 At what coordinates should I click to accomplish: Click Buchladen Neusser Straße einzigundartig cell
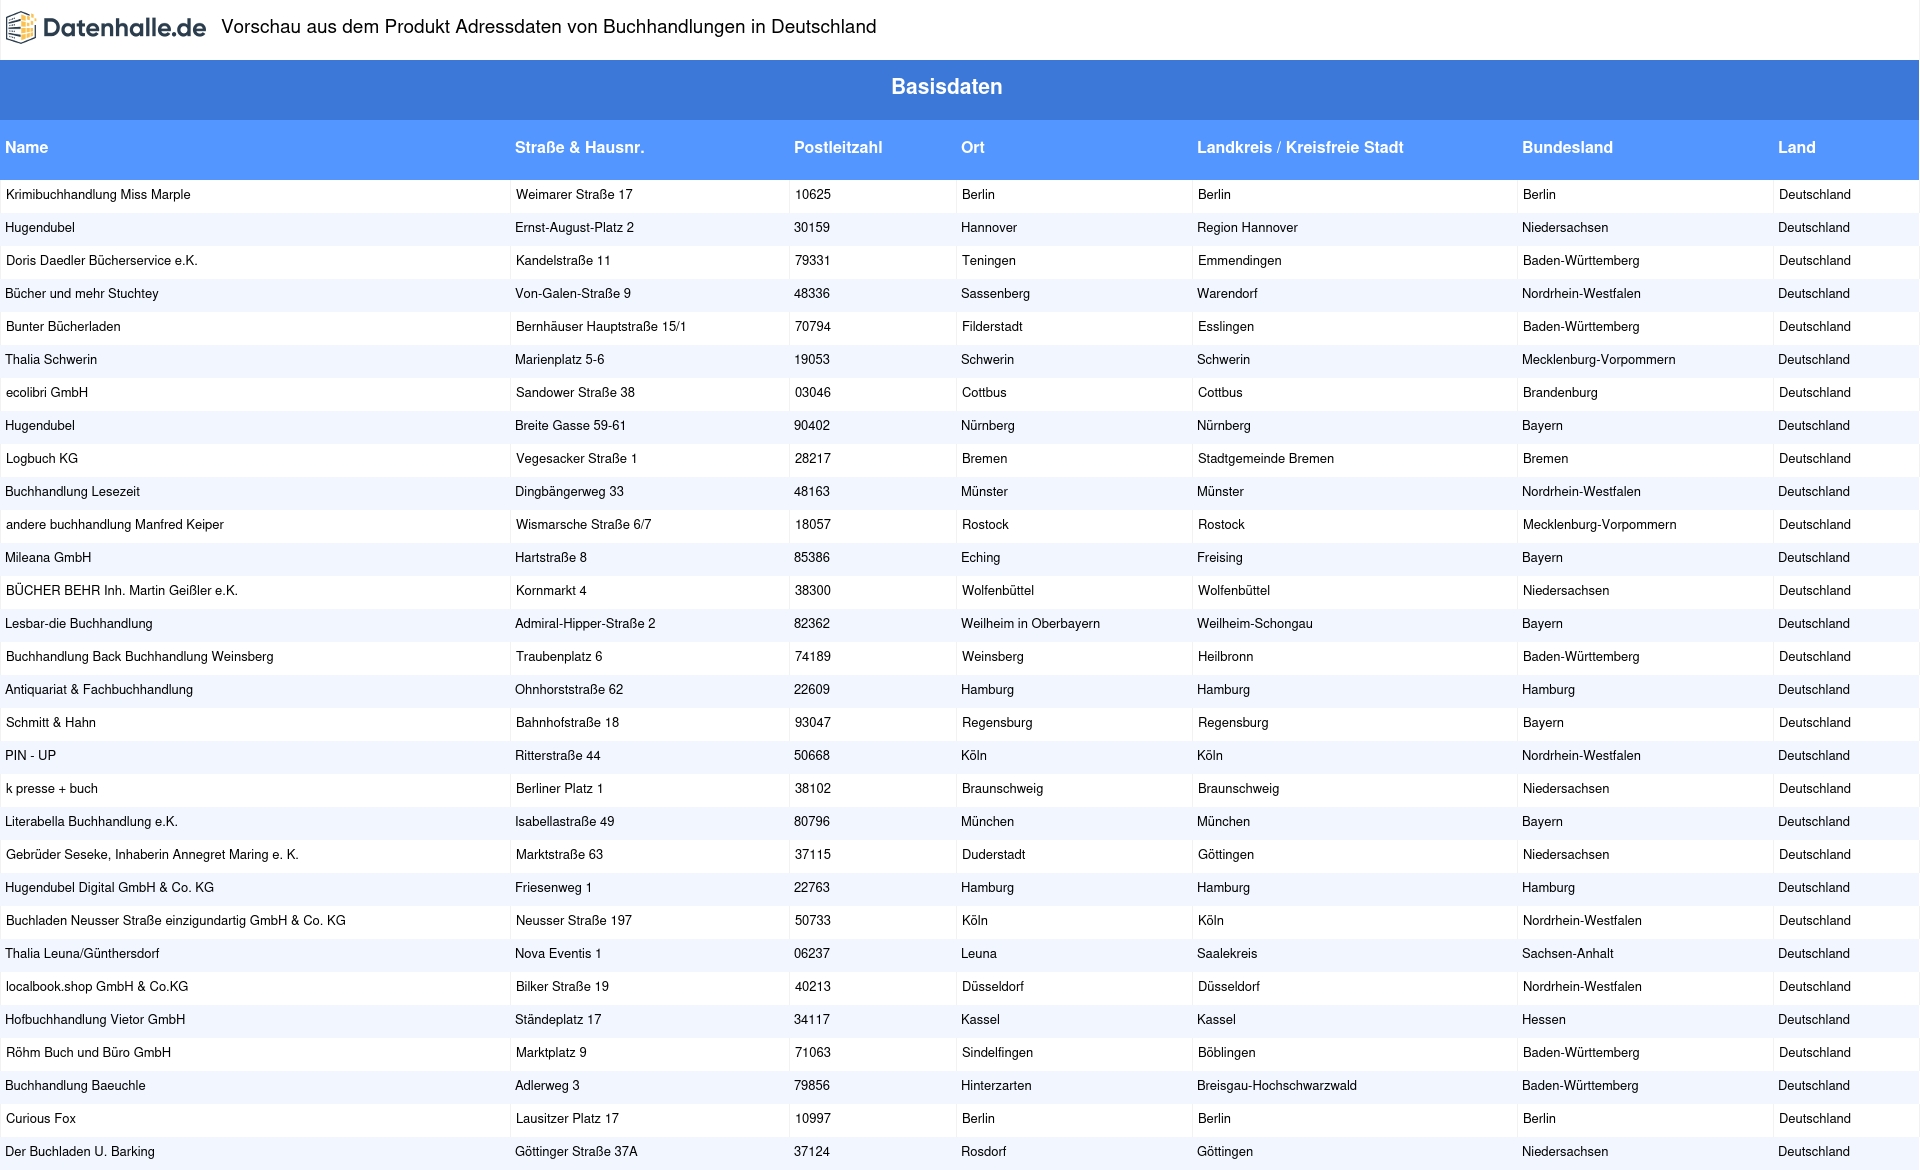(x=176, y=921)
